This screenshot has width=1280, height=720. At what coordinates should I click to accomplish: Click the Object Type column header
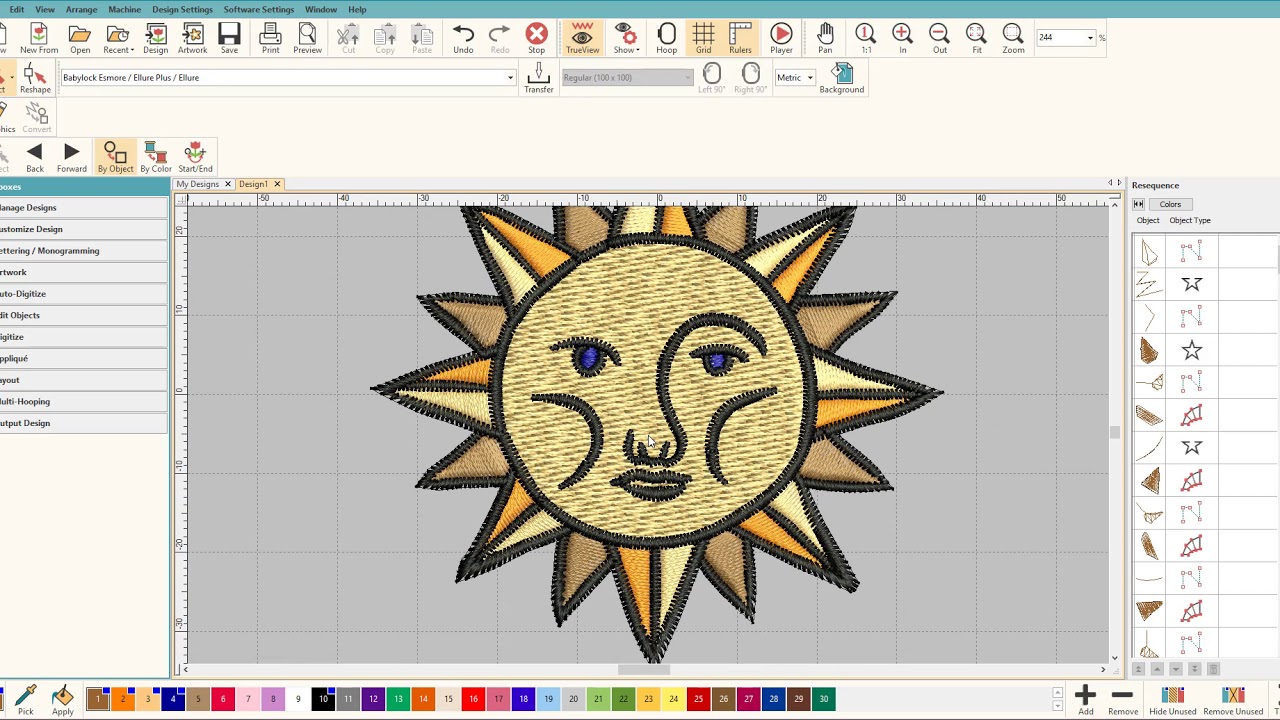(x=1190, y=220)
